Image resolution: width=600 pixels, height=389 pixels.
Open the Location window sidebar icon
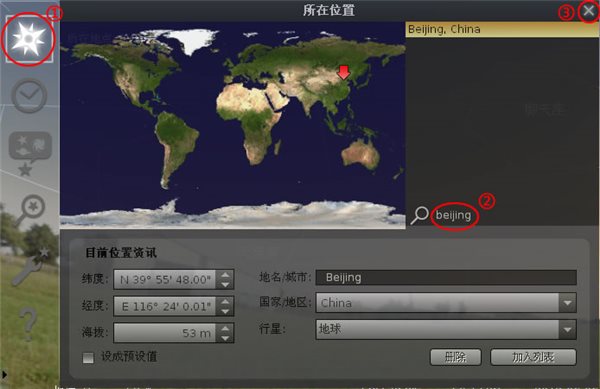tap(29, 39)
